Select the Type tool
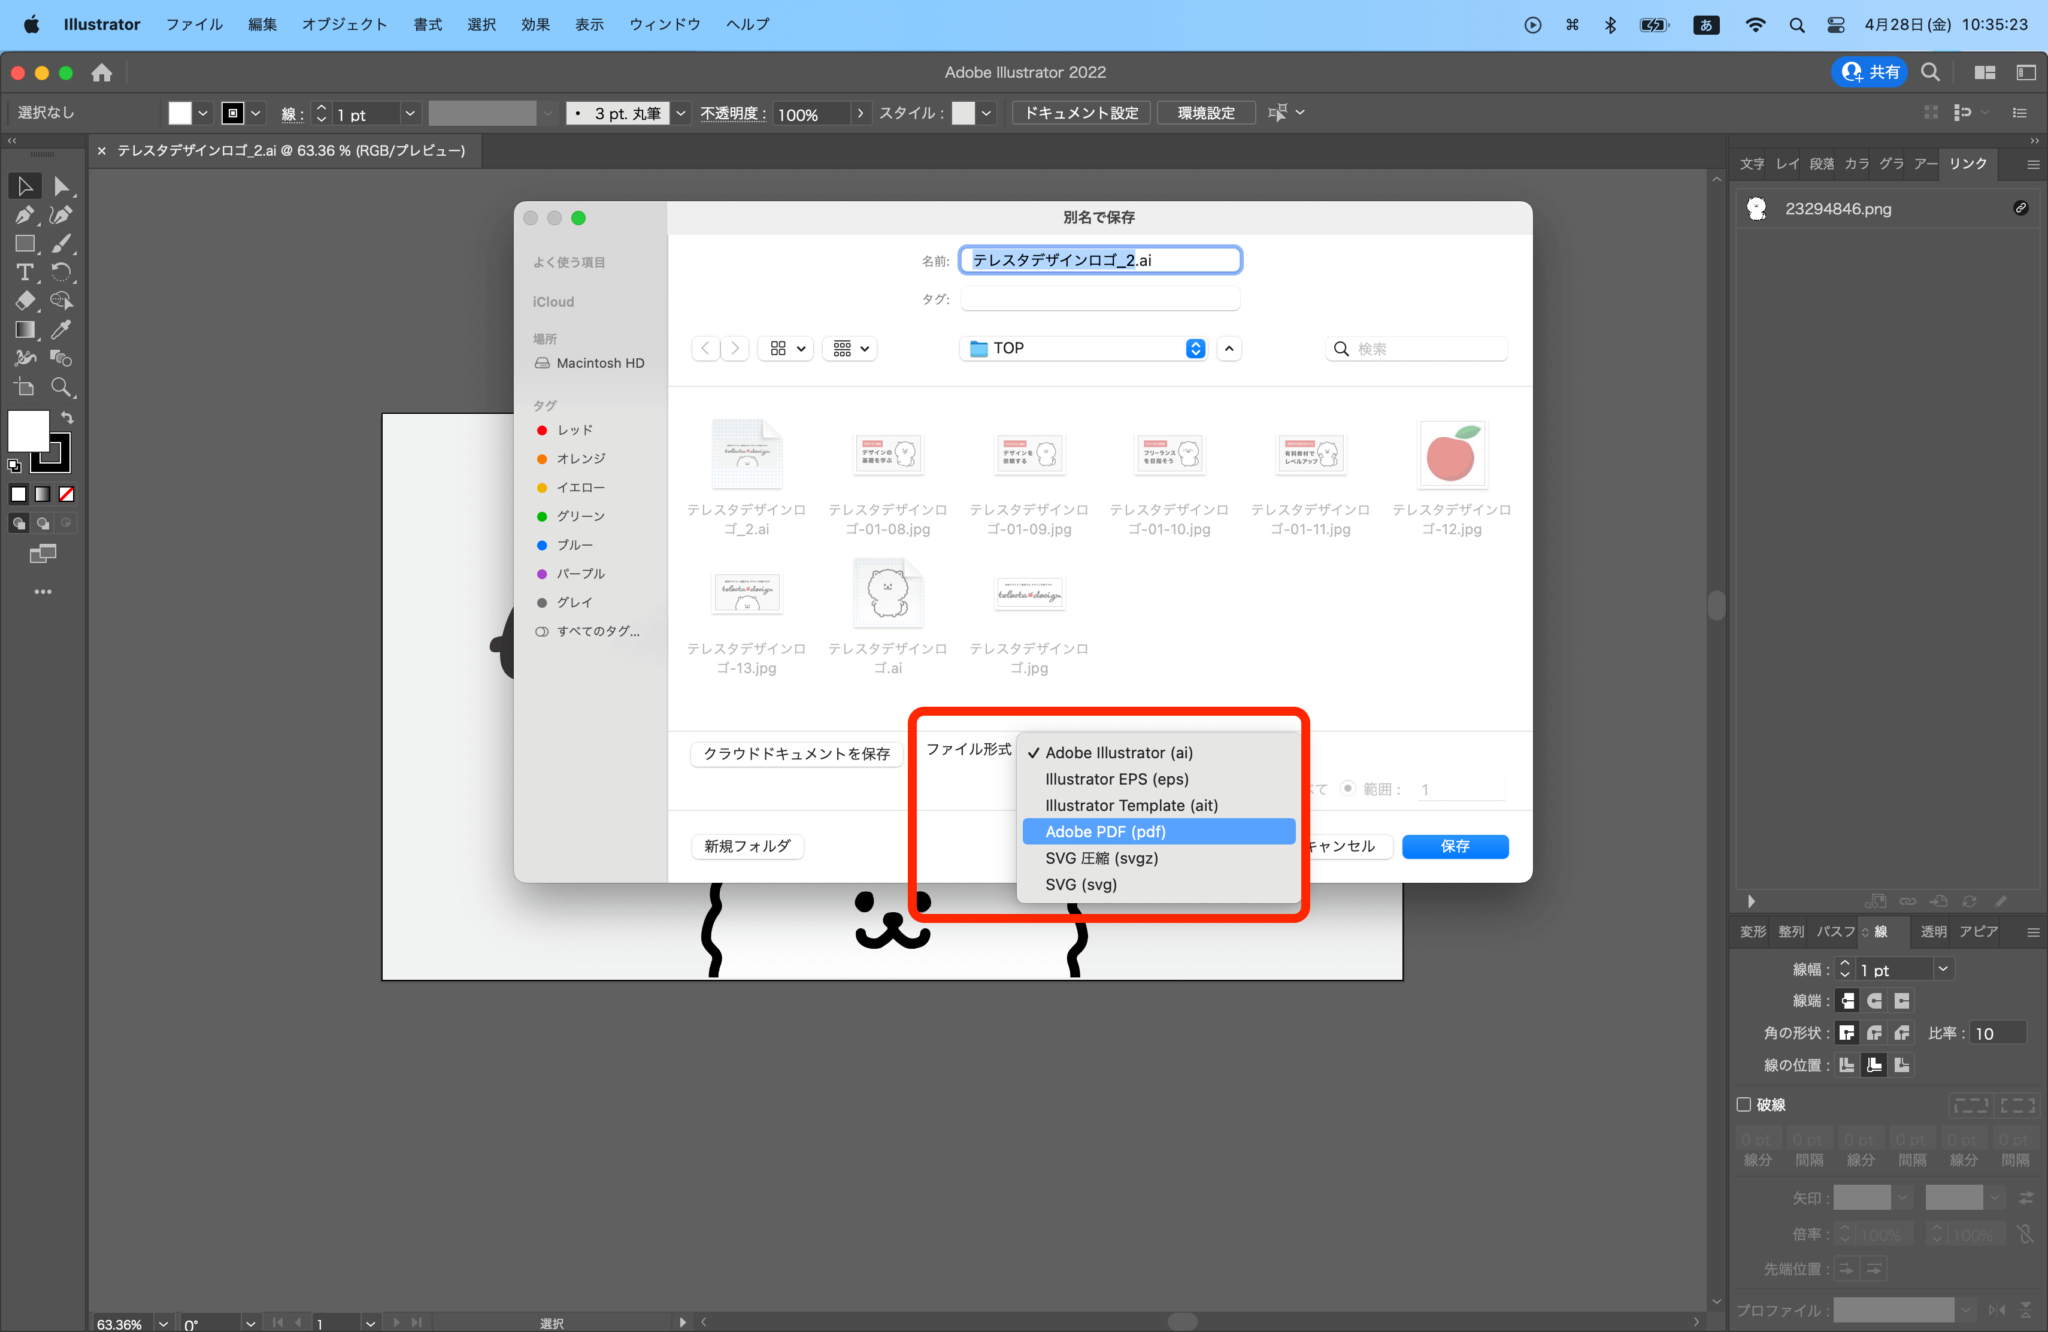The image size is (2048, 1332). 26,272
